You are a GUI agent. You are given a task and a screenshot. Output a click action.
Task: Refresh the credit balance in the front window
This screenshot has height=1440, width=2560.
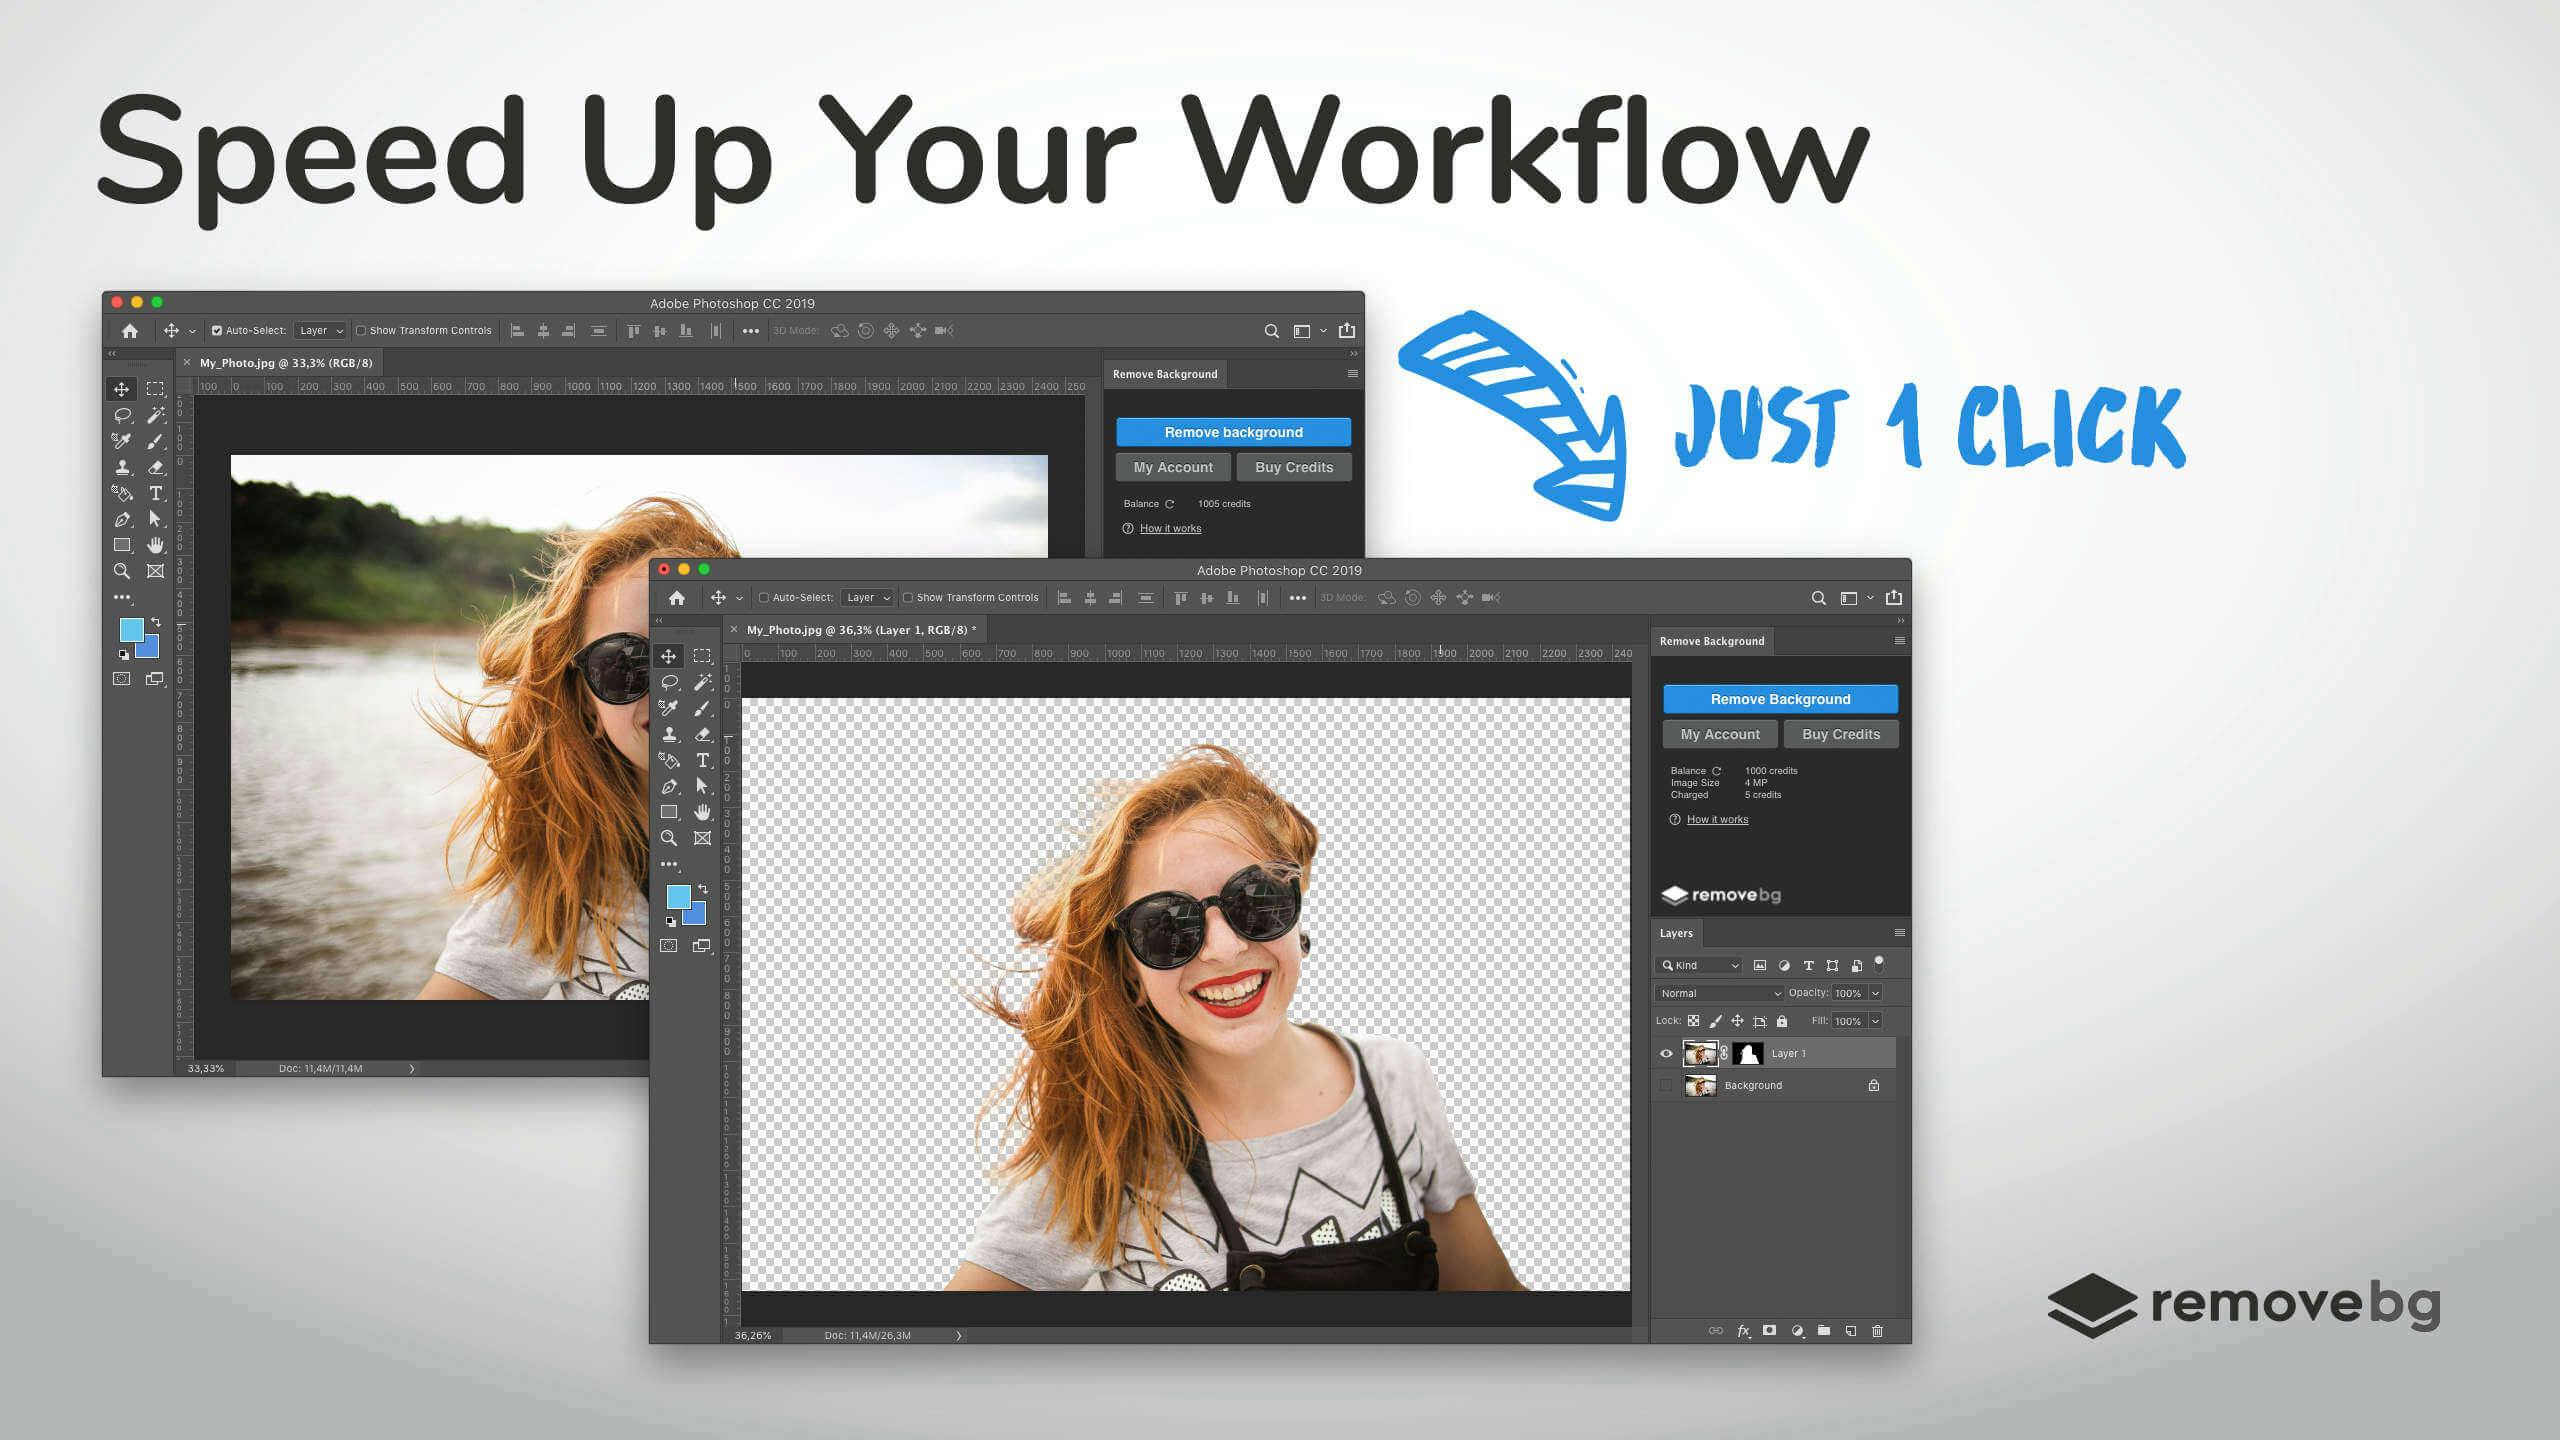pos(1716,771)
